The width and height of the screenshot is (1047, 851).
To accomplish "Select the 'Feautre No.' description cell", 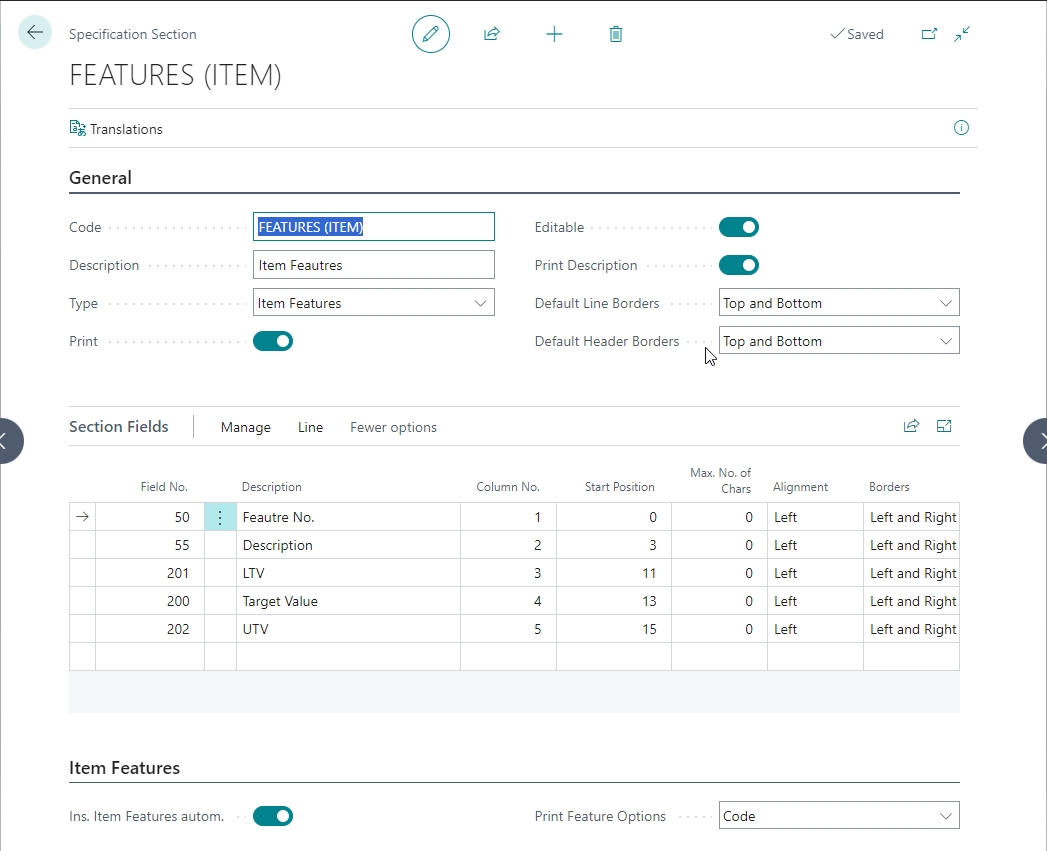I will 348,517.
